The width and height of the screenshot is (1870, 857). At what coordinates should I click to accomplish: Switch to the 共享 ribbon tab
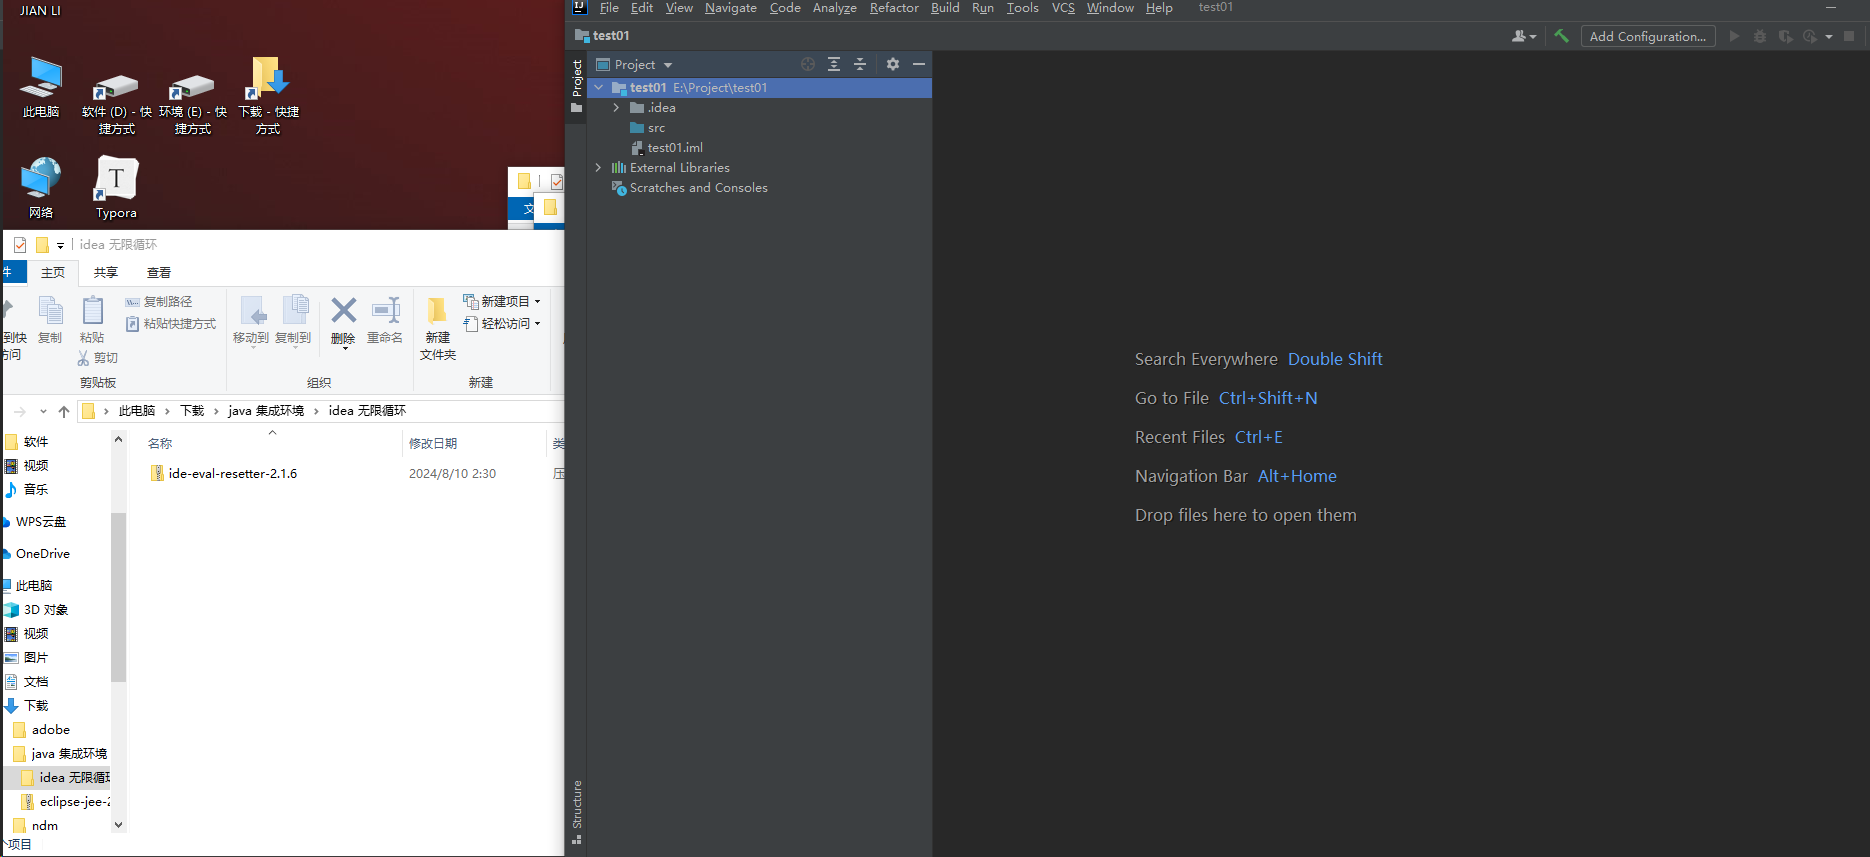click(x=106, y=273)
